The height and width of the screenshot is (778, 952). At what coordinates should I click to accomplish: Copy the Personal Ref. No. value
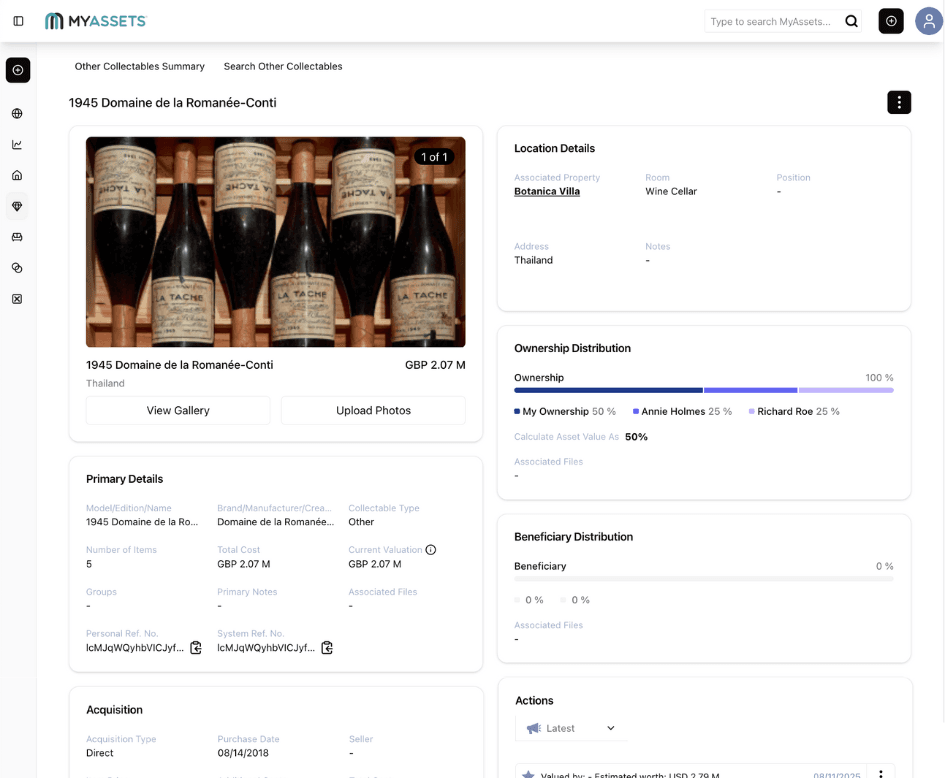click(196, 648)
